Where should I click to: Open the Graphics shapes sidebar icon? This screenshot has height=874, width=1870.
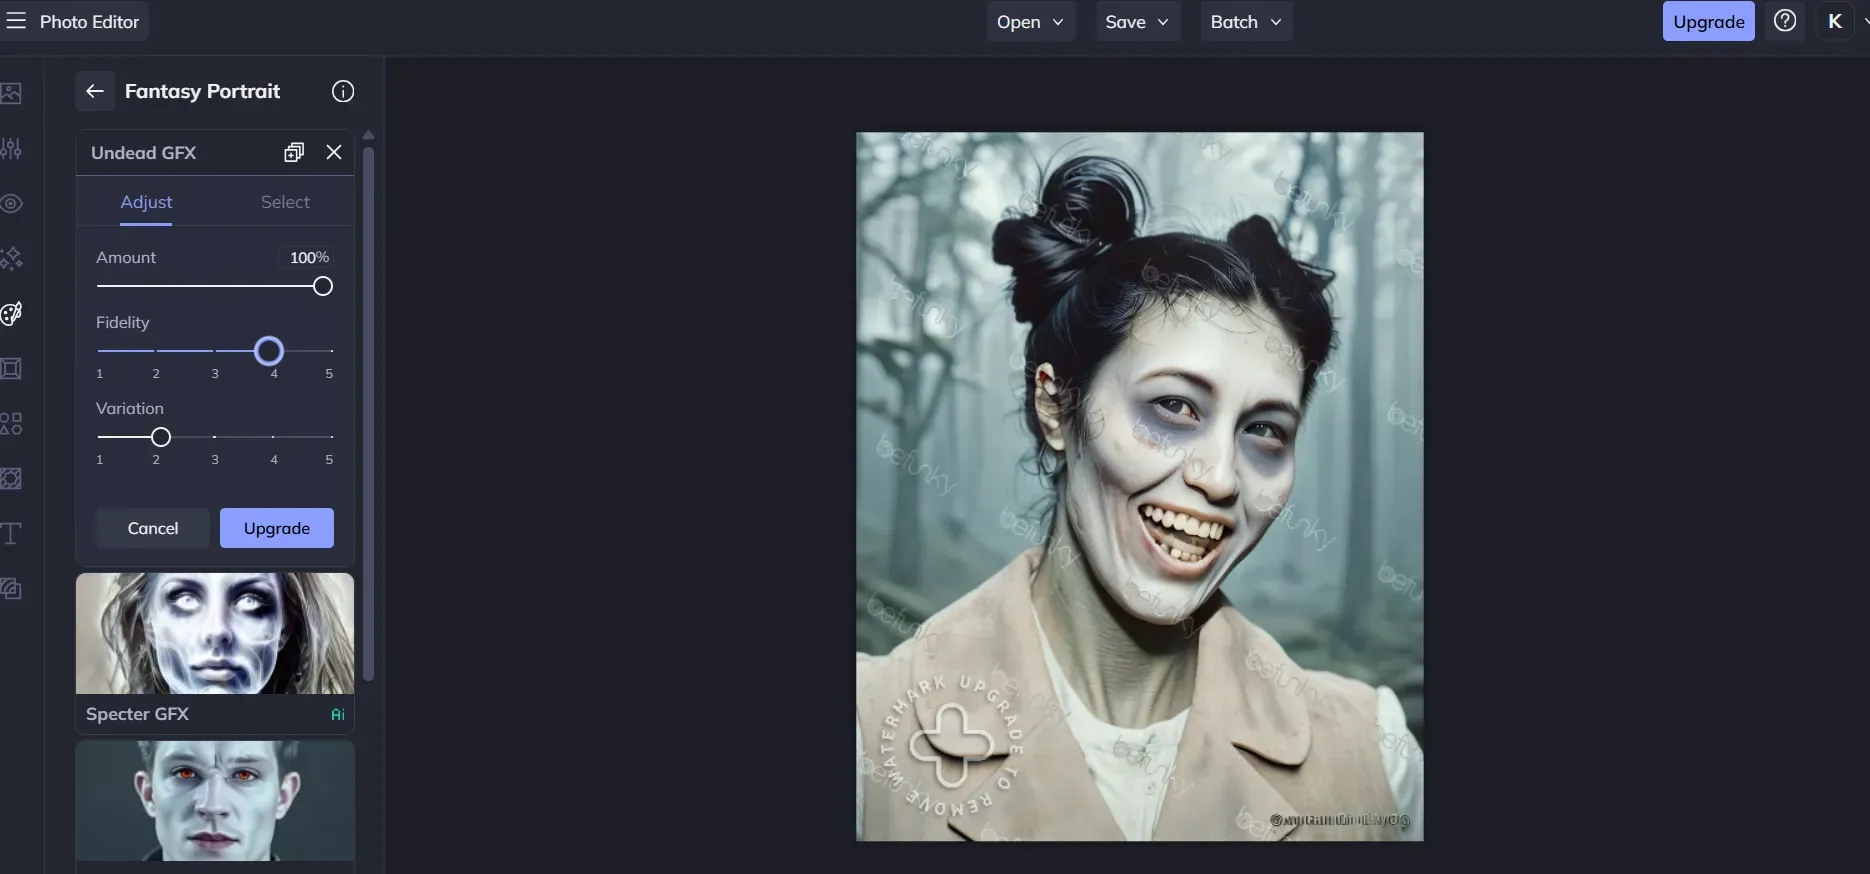click(11, 424)
